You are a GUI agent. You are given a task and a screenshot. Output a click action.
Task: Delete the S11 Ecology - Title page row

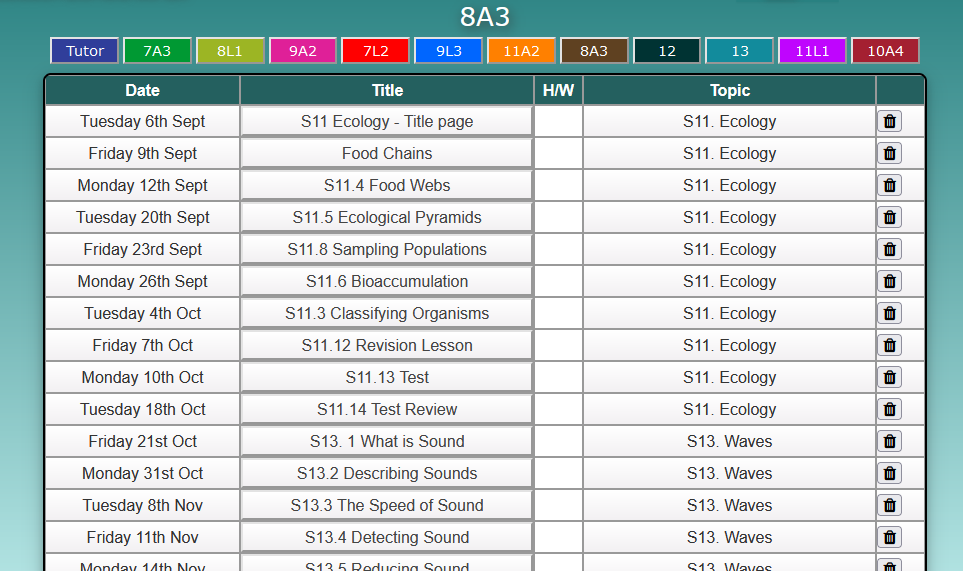tap(889, 122)
